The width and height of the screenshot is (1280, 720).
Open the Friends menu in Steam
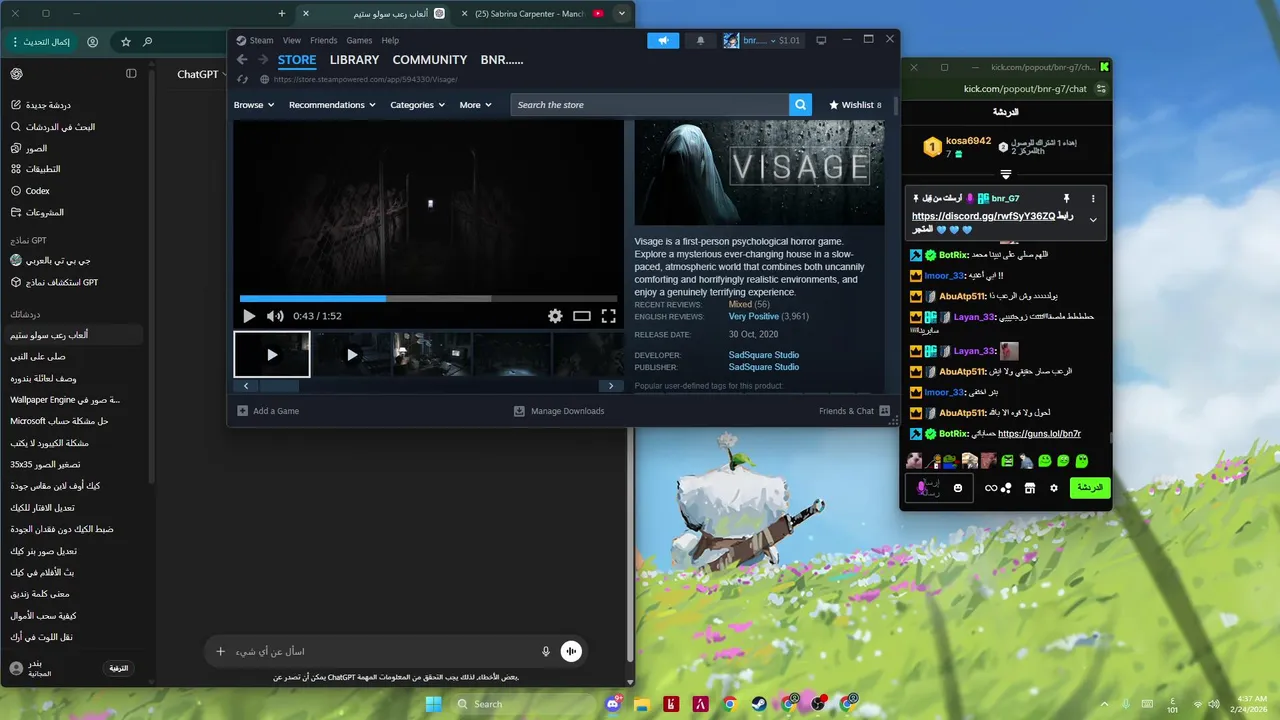(324, 40)
